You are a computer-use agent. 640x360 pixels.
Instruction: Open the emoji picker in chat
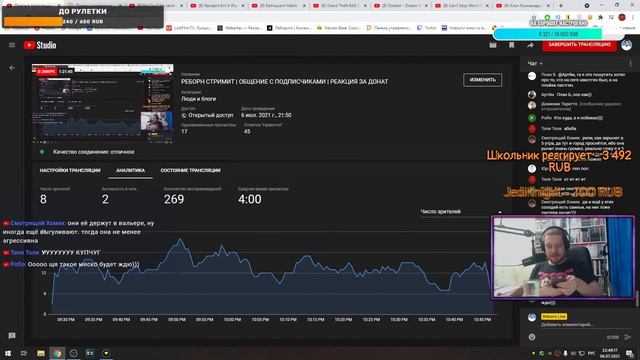click(x=532, y=337)
